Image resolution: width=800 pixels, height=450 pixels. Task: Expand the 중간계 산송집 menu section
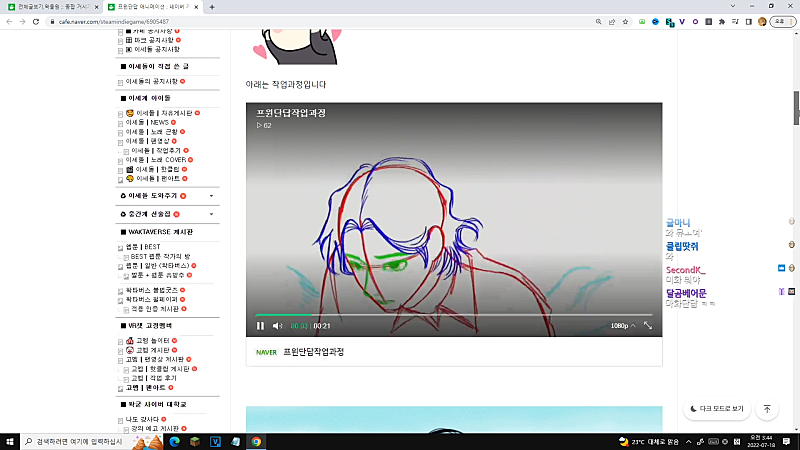[x=211, y=214]
